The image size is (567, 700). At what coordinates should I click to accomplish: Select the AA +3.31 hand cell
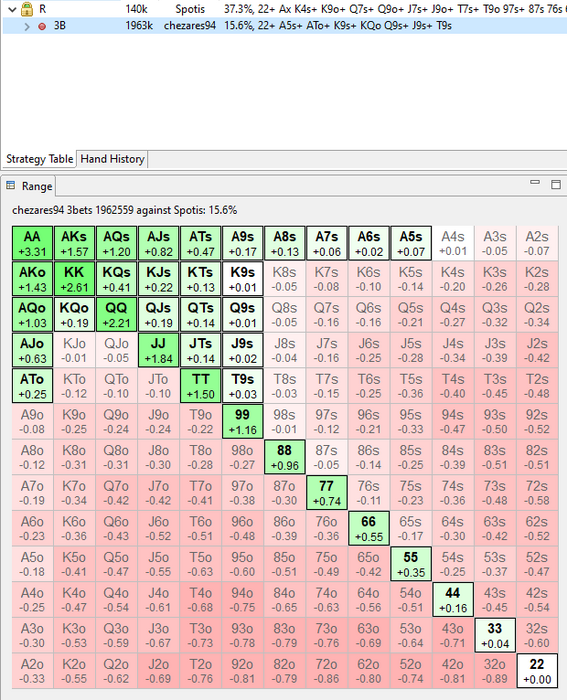pyautogui.click(x=32, y=243)
